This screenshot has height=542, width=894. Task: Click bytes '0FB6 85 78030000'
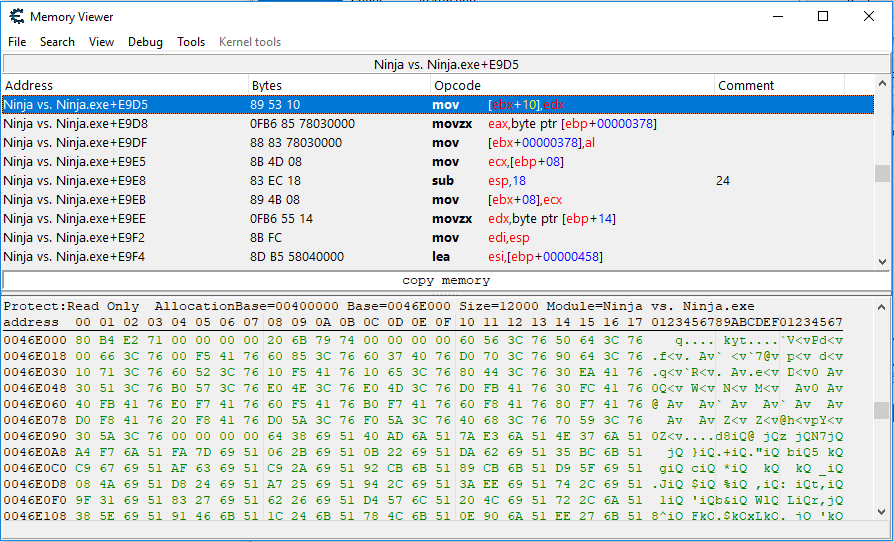click(x=302, y=124)
